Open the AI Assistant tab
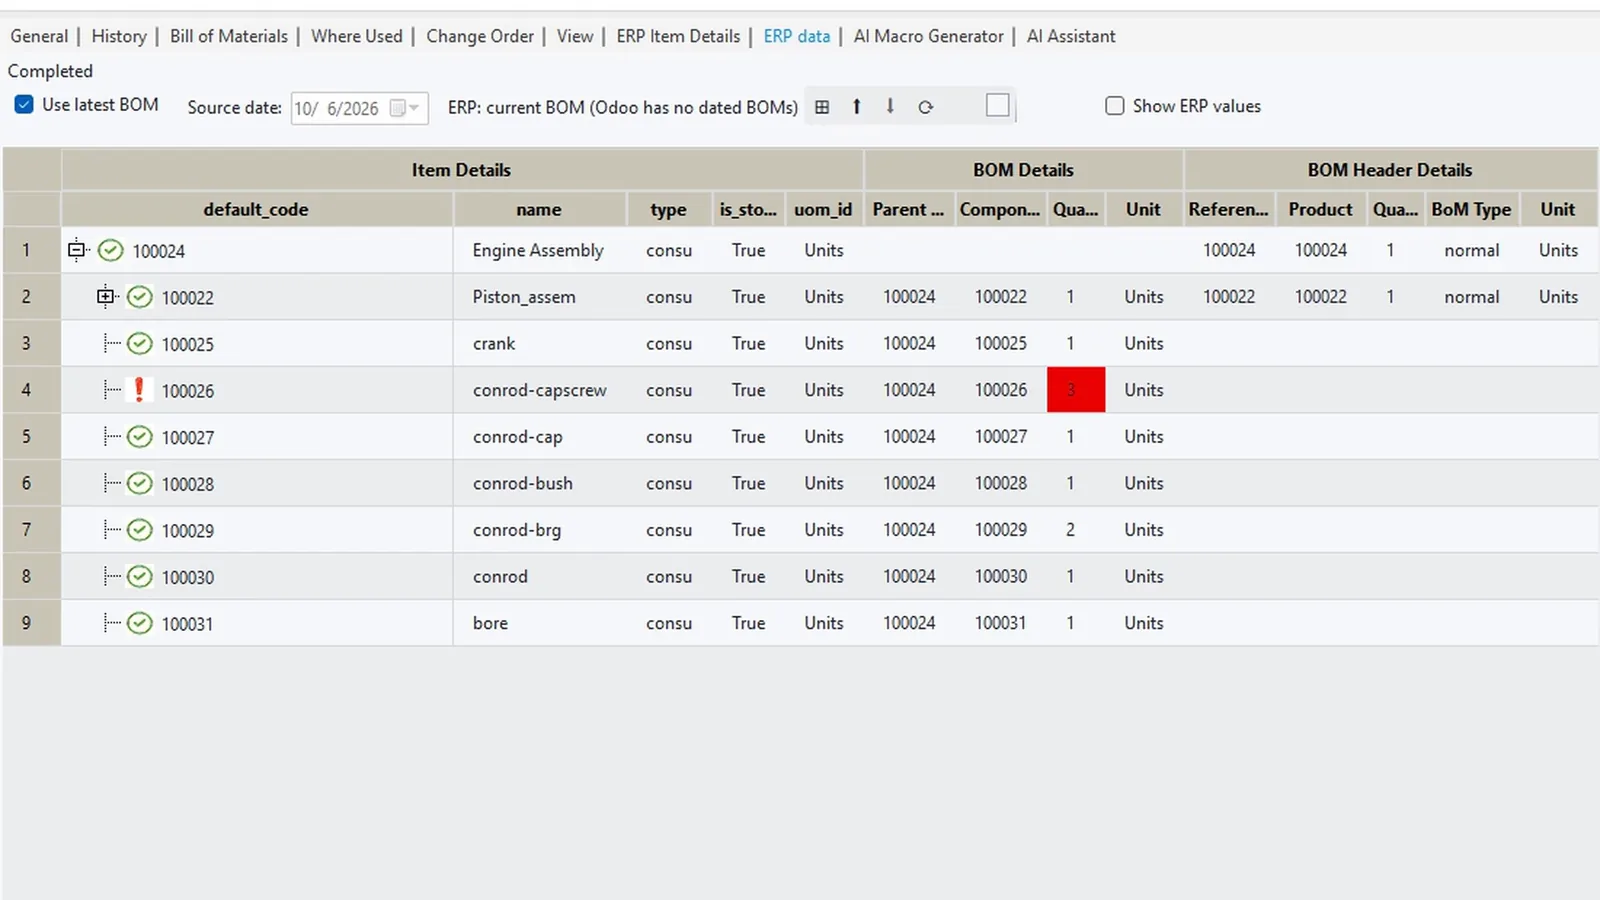 pyautogui.click(x=1071, y=36)
